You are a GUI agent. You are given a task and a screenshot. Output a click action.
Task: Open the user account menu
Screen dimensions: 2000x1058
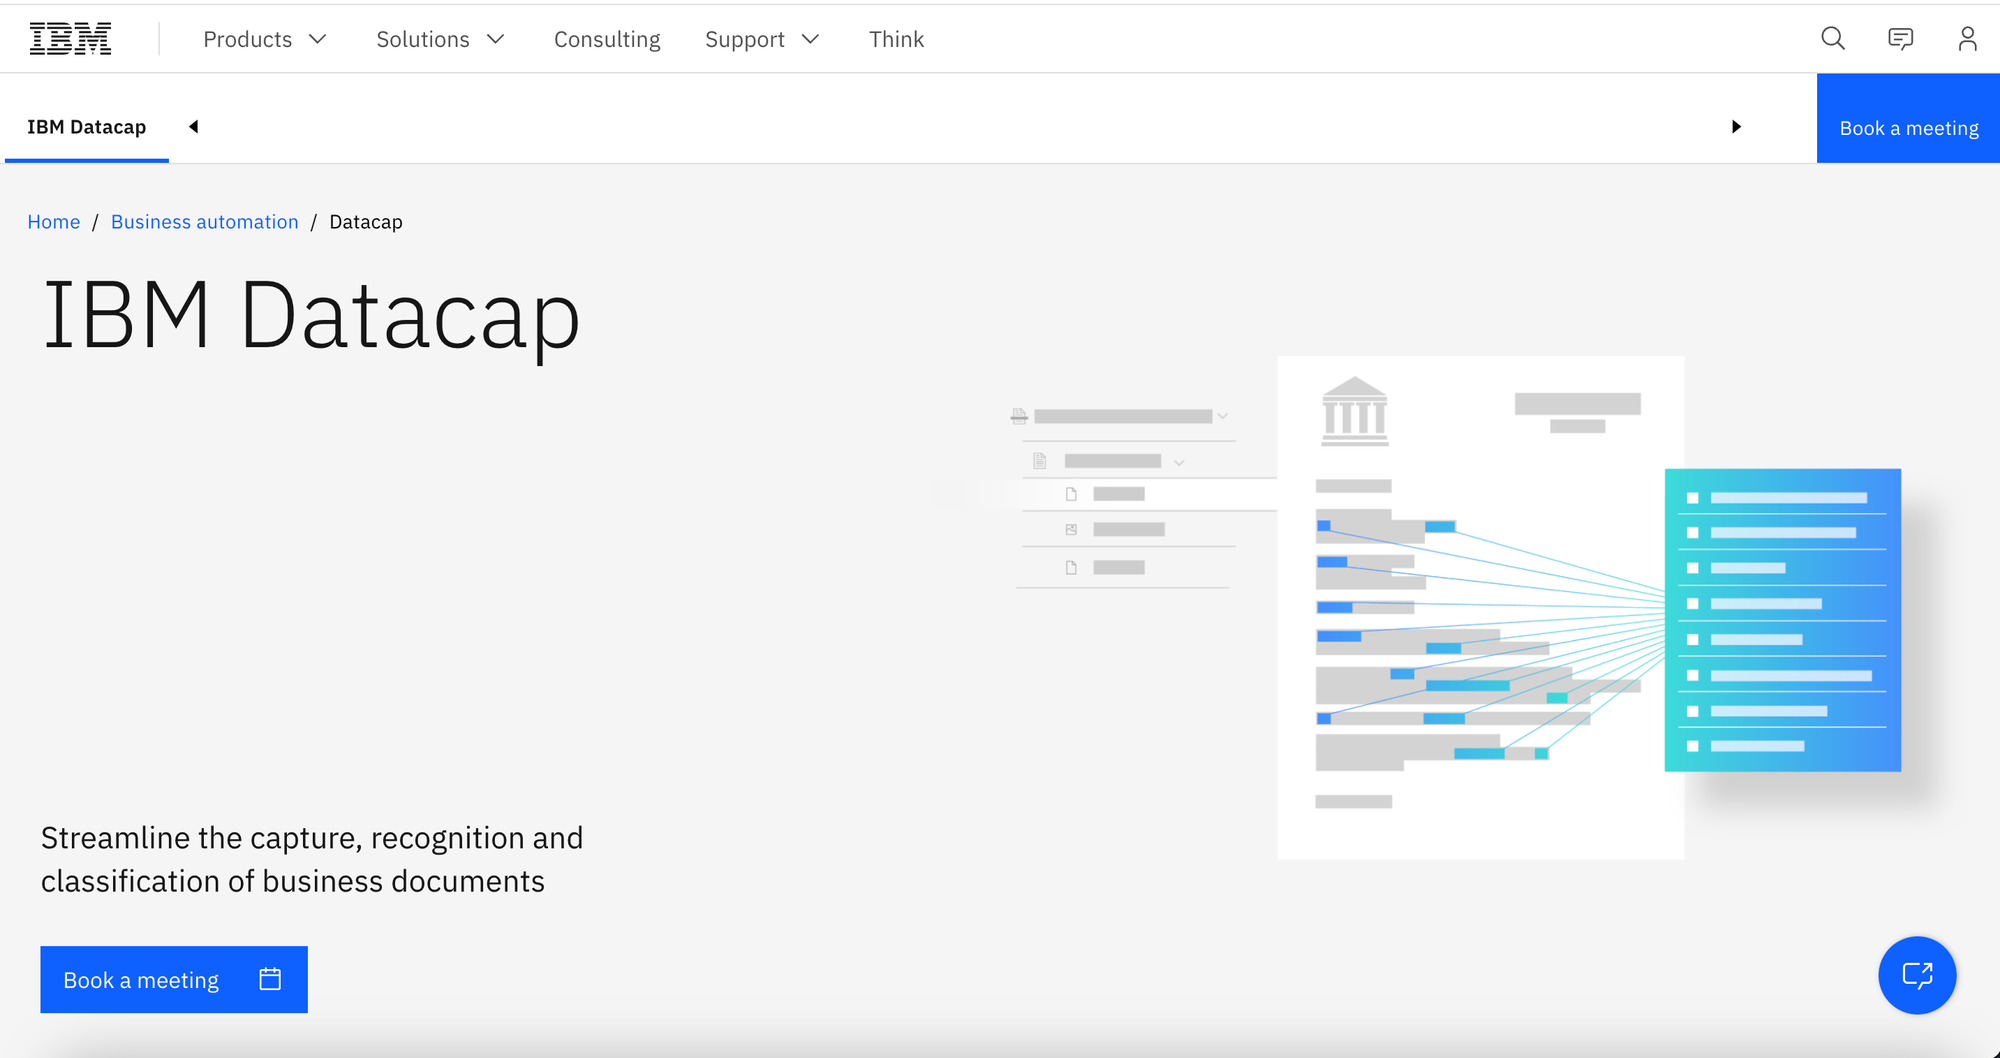coord(1967,38)
